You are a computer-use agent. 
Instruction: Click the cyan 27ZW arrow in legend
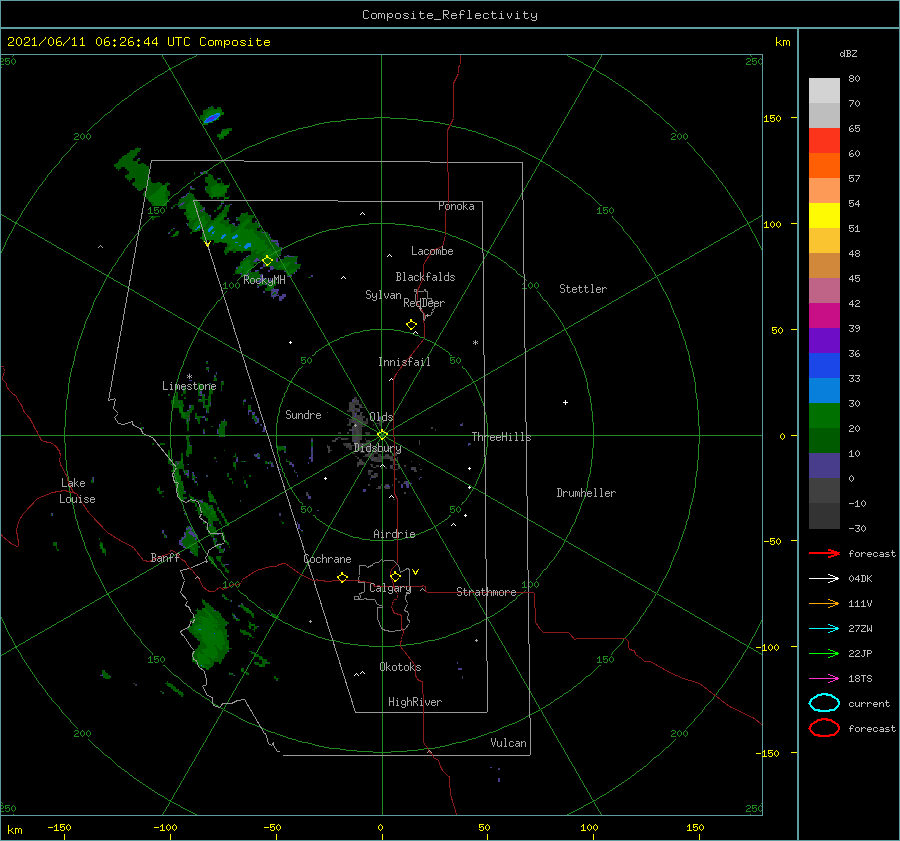[x=824, y=629]
